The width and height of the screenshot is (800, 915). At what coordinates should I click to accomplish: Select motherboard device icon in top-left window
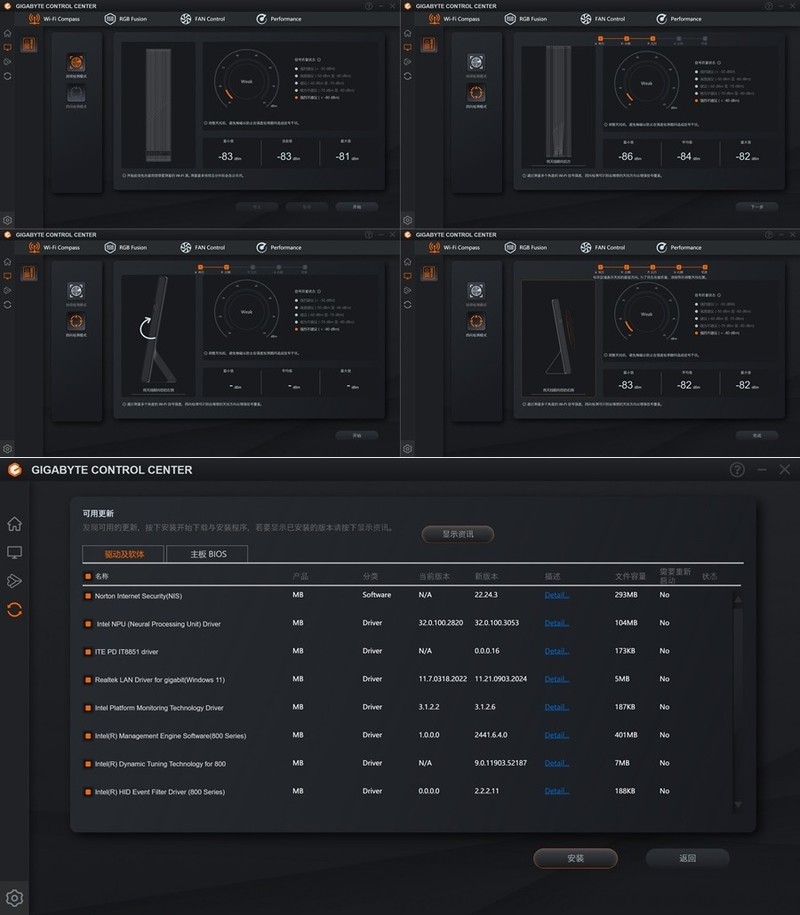29,44
